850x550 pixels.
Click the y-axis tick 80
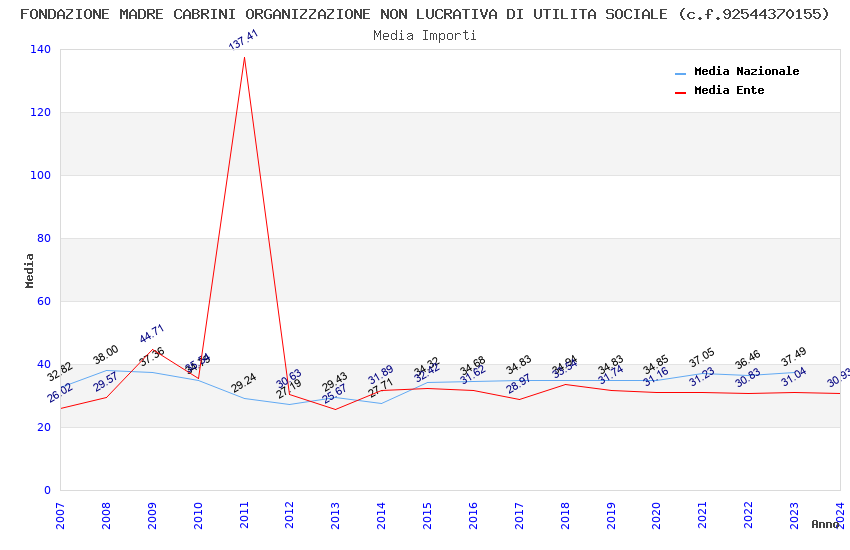click(x=44, y=238)
